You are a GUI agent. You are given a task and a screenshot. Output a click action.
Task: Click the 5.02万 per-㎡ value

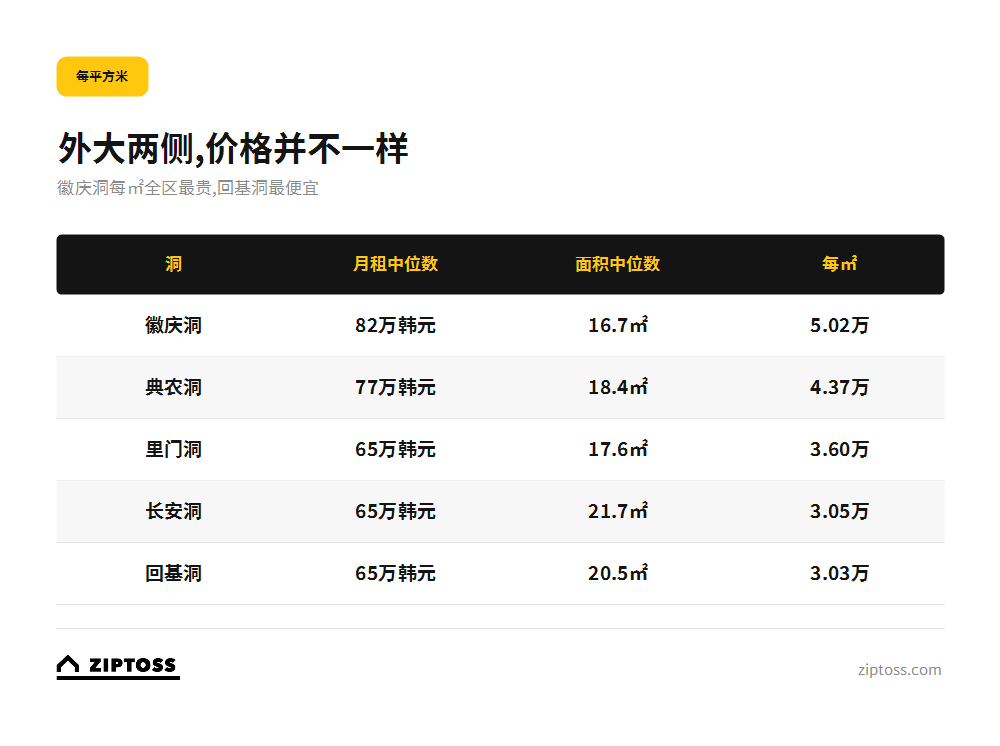pyautogui.click(x=839, y=325)
